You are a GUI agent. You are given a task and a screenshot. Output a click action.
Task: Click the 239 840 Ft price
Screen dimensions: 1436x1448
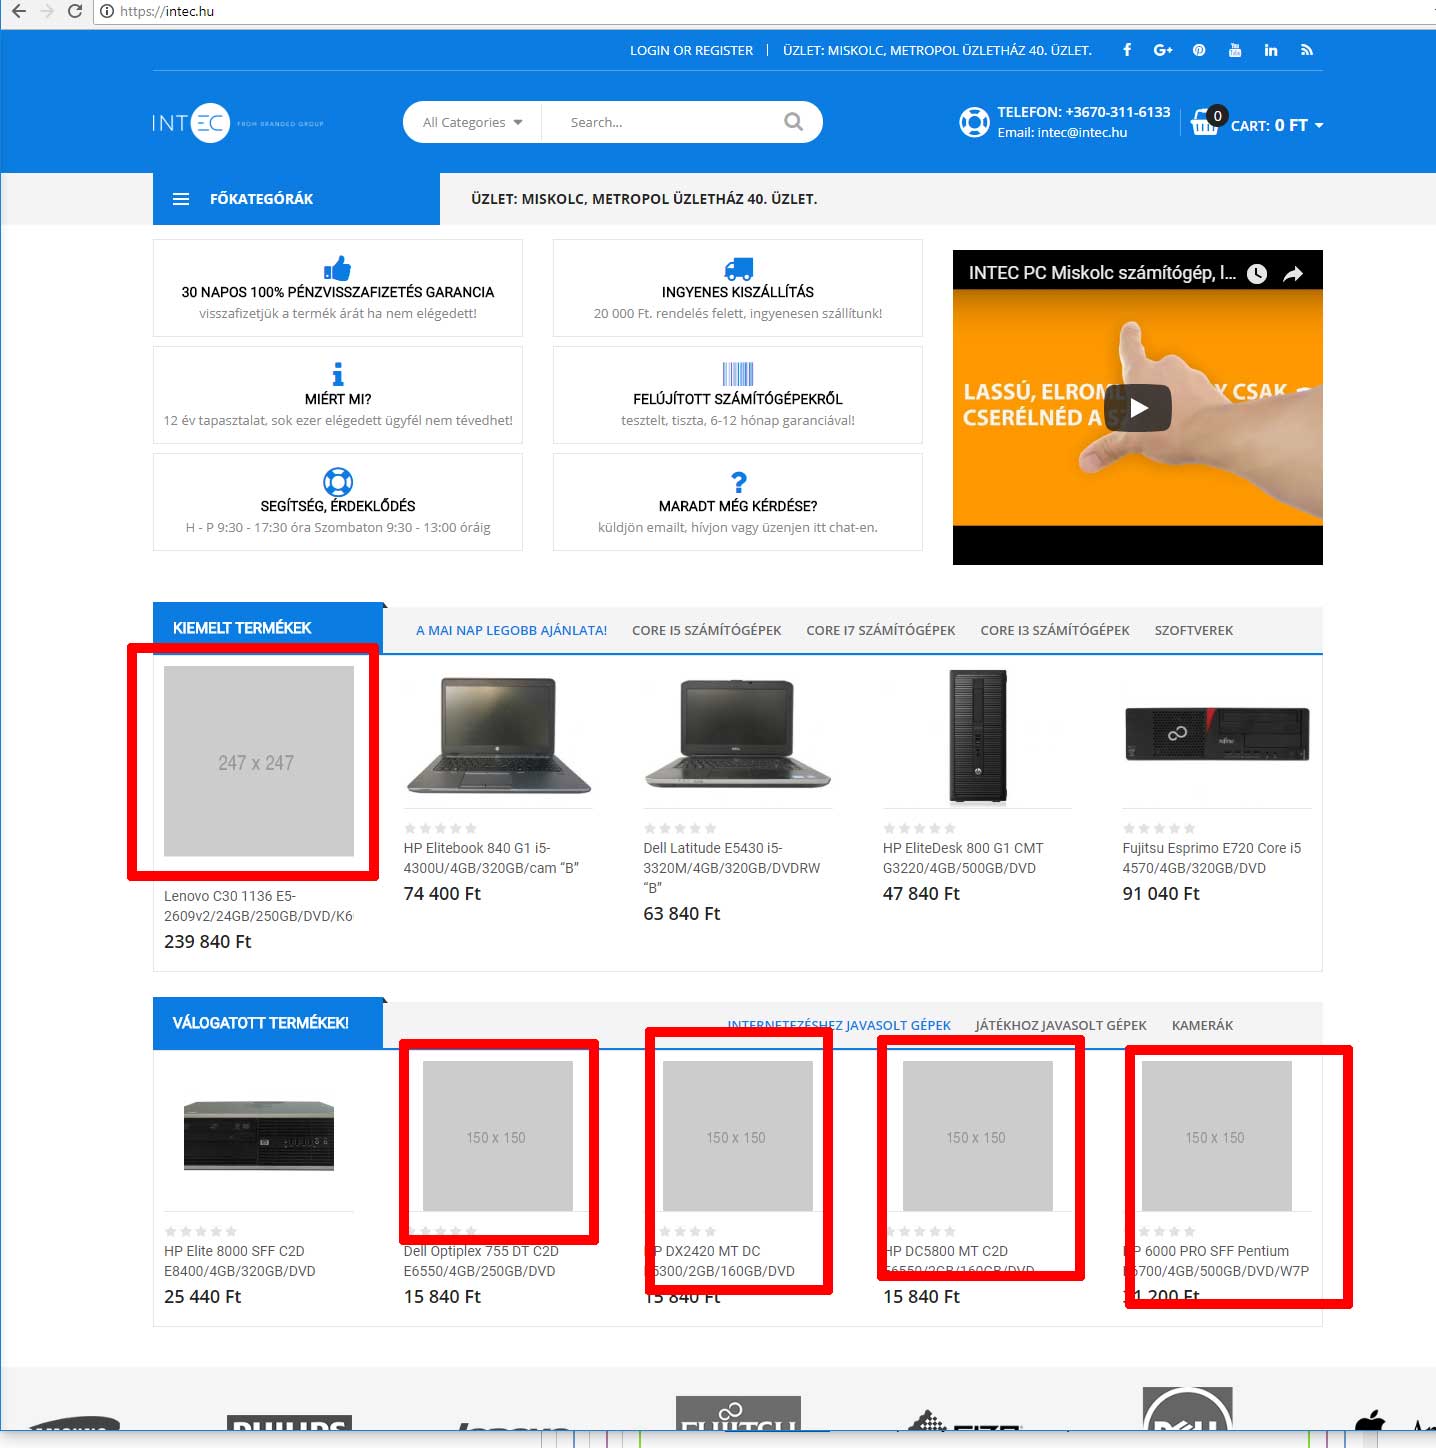tap(207, 942)
